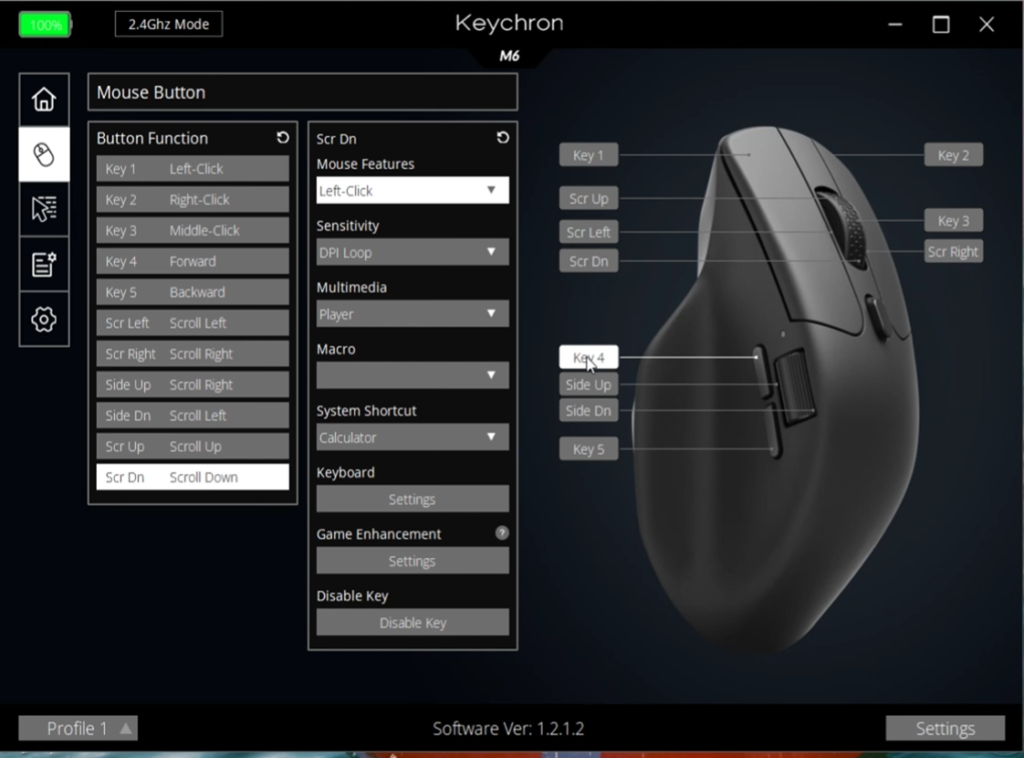Select Scr Right Scroll Right row
Screen dimensions: 1024x758
(x=193, y=354)
